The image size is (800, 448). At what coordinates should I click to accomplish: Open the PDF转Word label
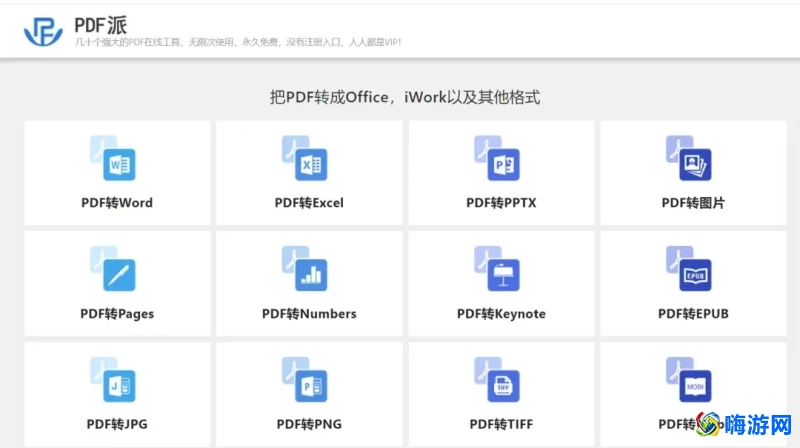click(117, 203)
